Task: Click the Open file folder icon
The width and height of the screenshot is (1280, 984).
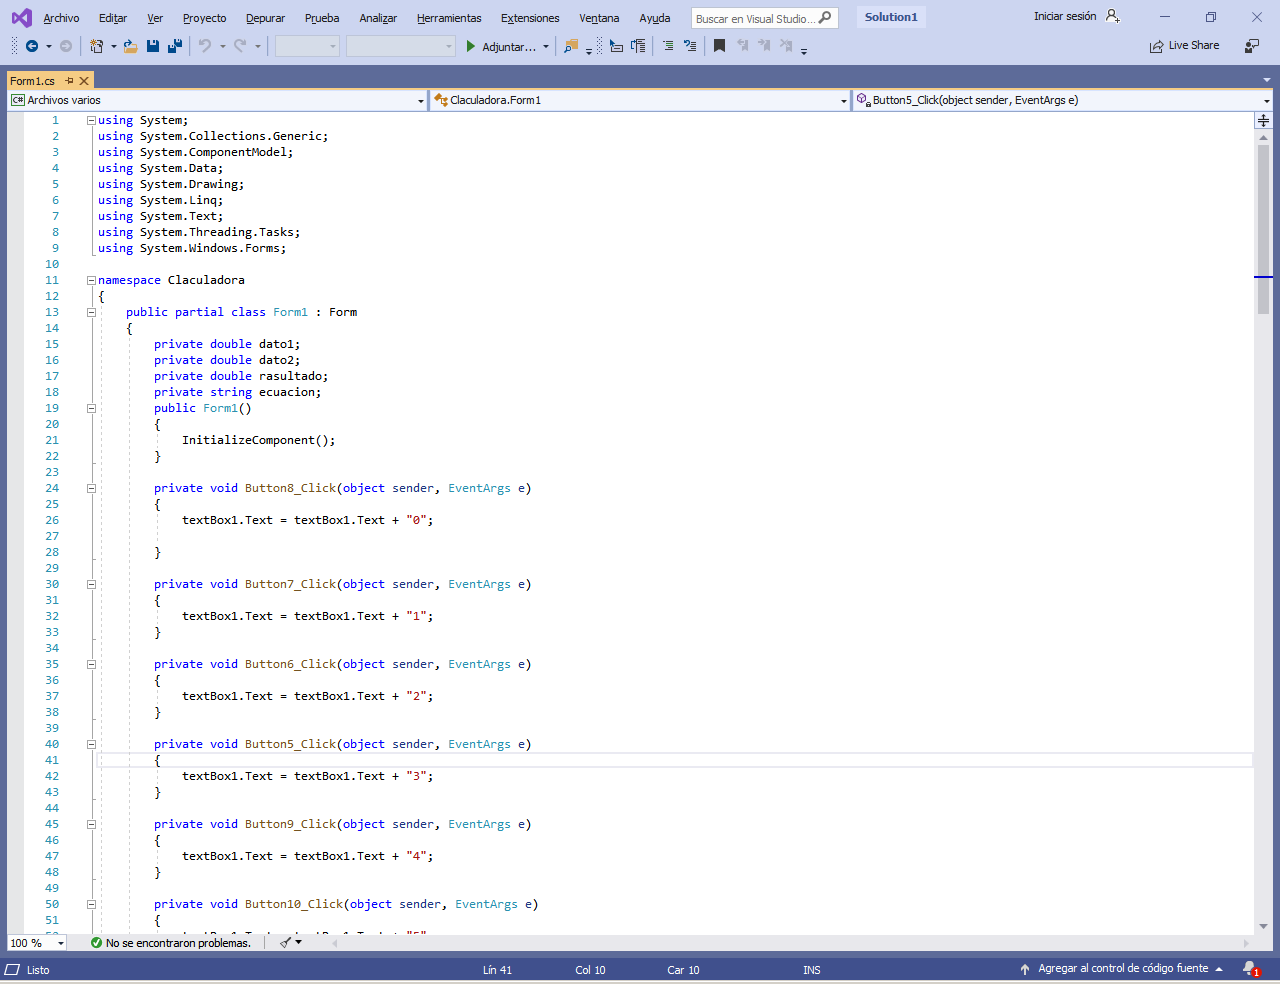Action: tap(130, 46)
